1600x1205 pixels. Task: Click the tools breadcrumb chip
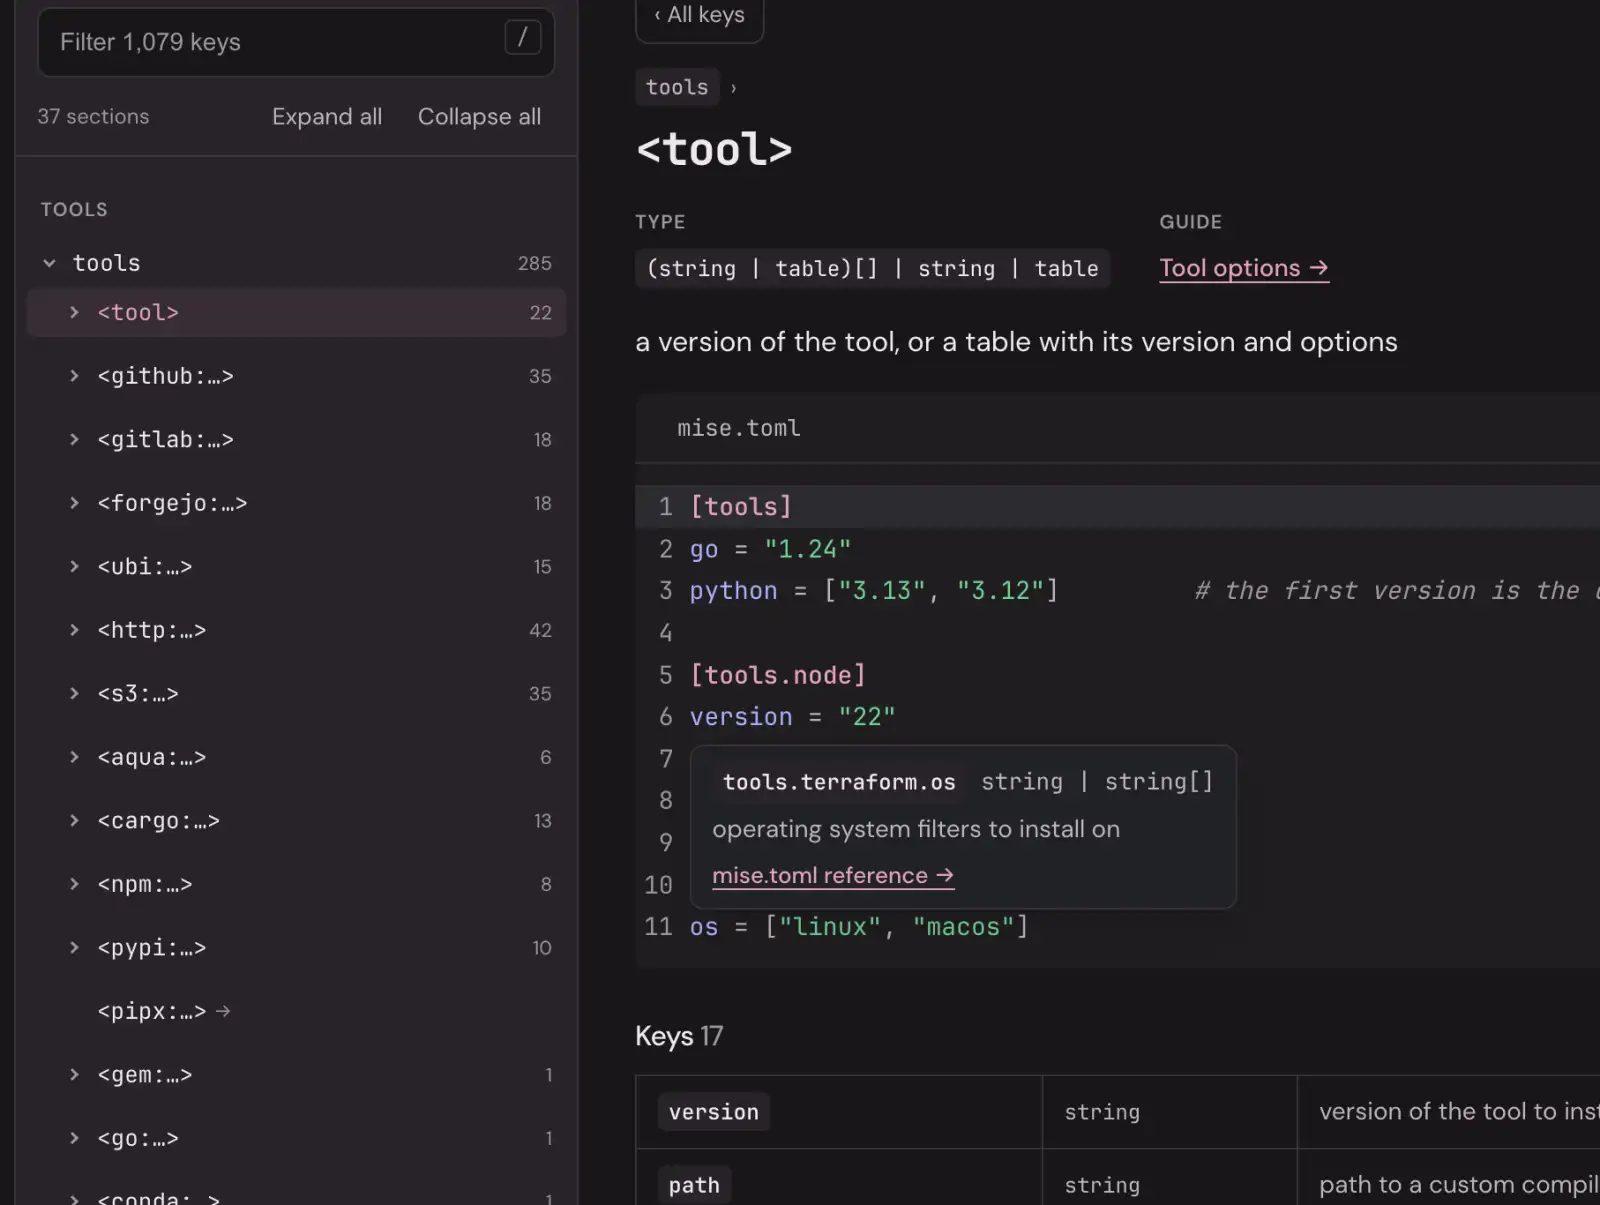(677, 87)
